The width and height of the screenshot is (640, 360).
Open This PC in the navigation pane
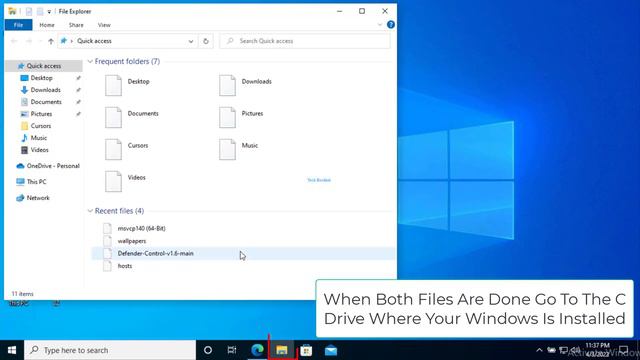pos(36,182)
